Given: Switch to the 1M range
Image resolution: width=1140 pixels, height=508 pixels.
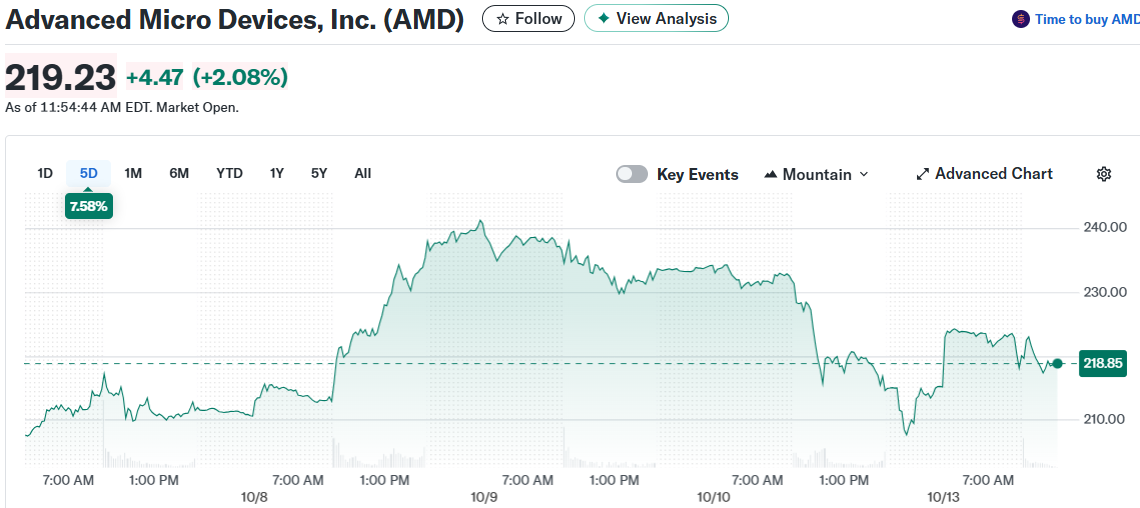Looking at the screenshot, I should coord(133,173).
